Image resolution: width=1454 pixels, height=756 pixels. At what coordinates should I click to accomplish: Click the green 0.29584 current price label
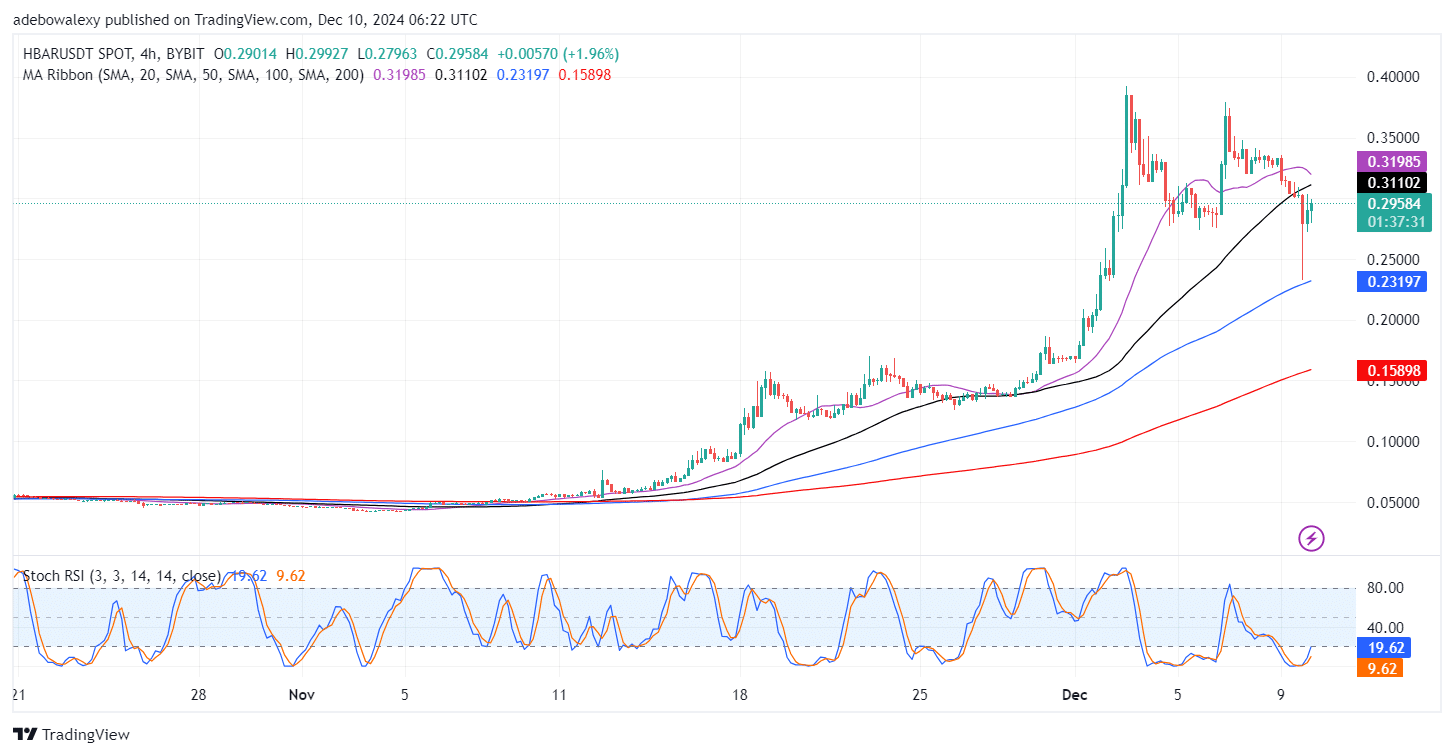coord(1393,203)
